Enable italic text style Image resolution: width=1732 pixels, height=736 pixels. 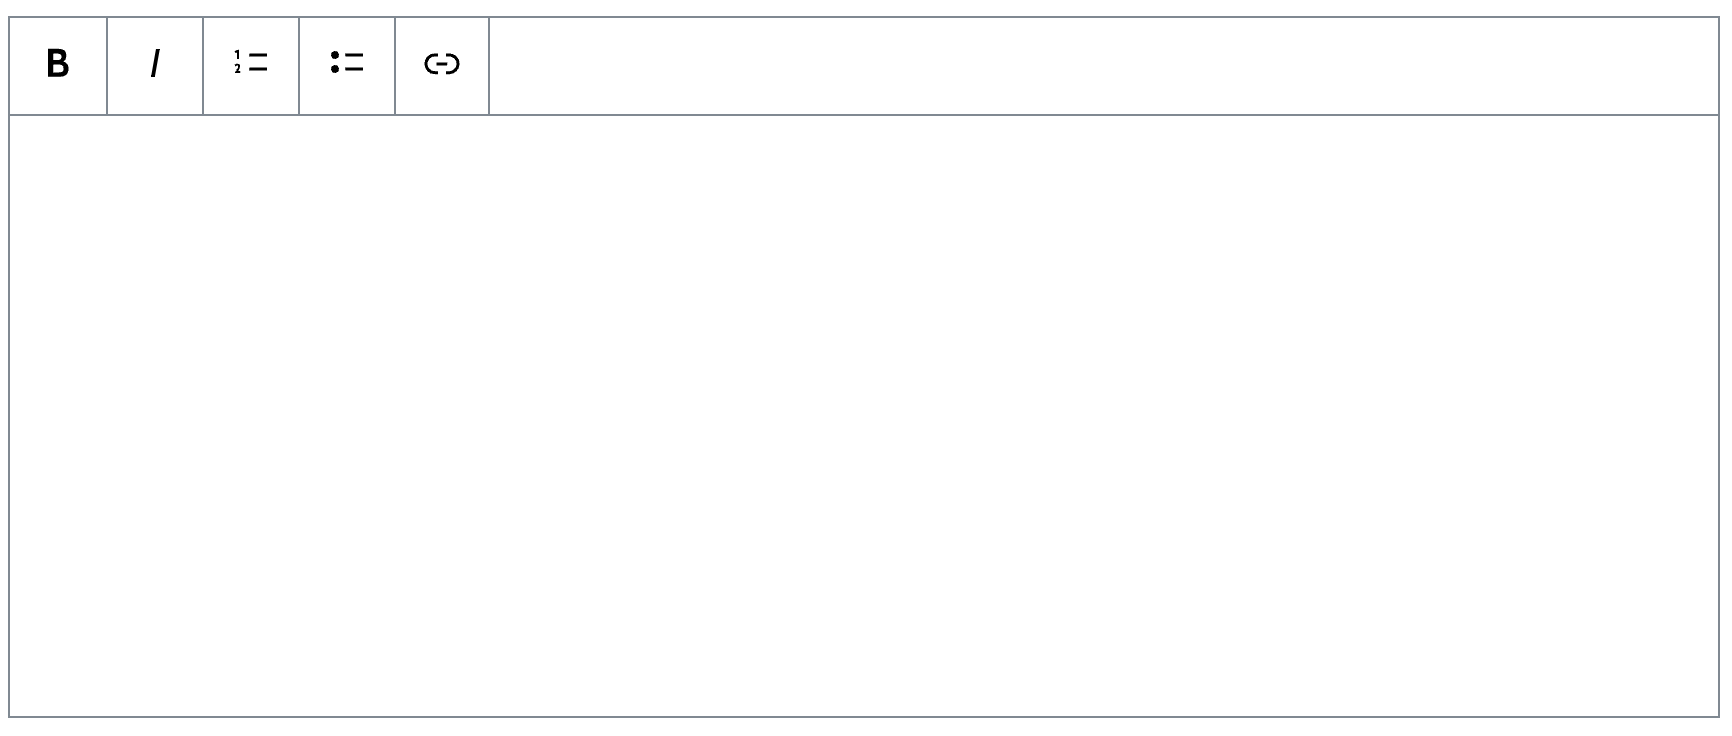(155, 65)
